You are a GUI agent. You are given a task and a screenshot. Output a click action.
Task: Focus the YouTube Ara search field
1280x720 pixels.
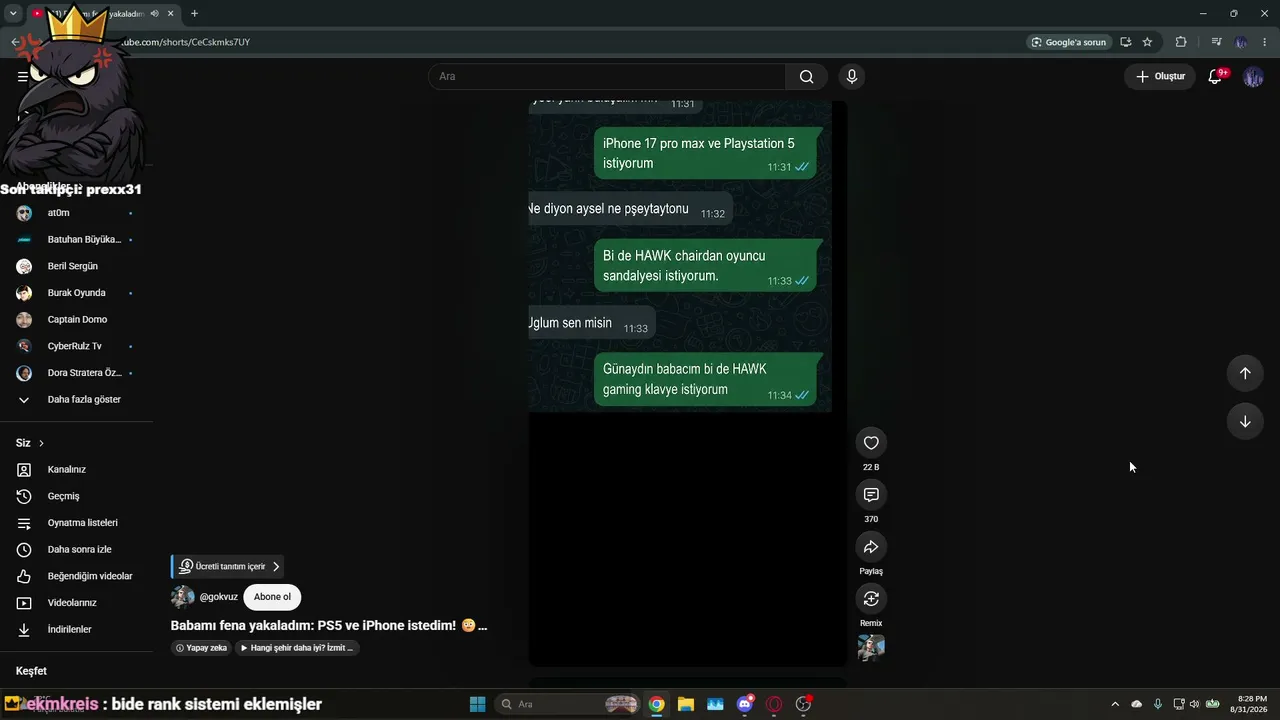click(x=607, y=77)
